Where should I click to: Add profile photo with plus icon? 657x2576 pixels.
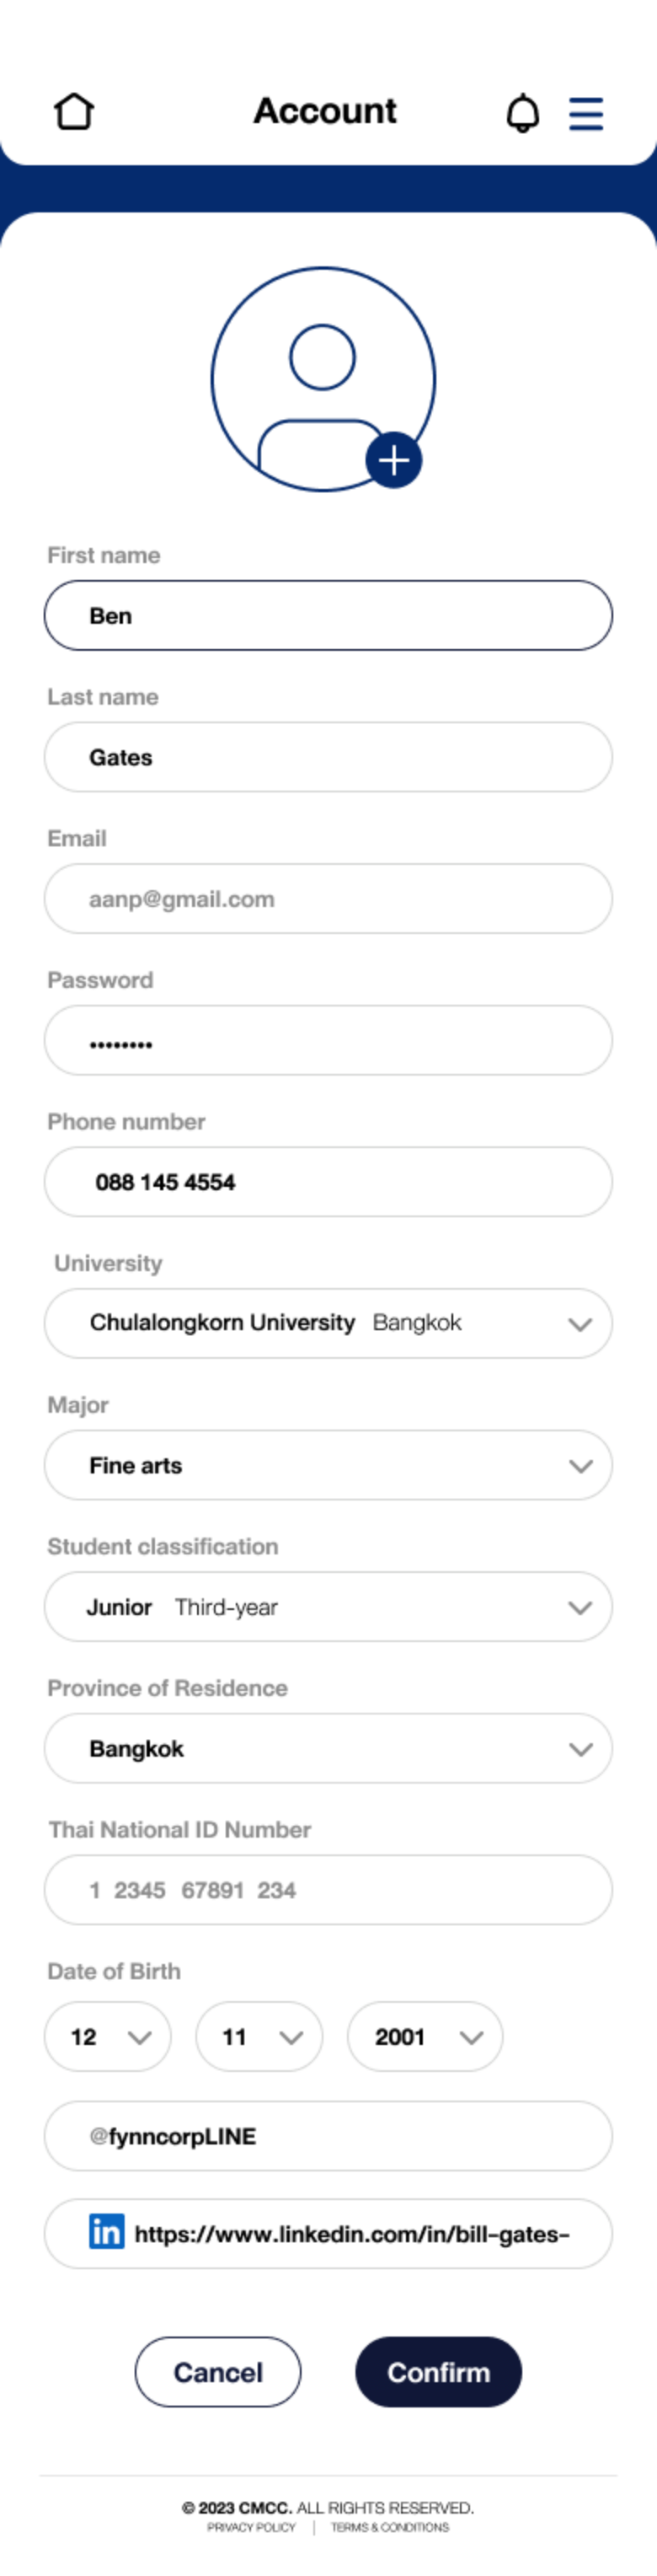pyautogui.click(x=394, y=460)
